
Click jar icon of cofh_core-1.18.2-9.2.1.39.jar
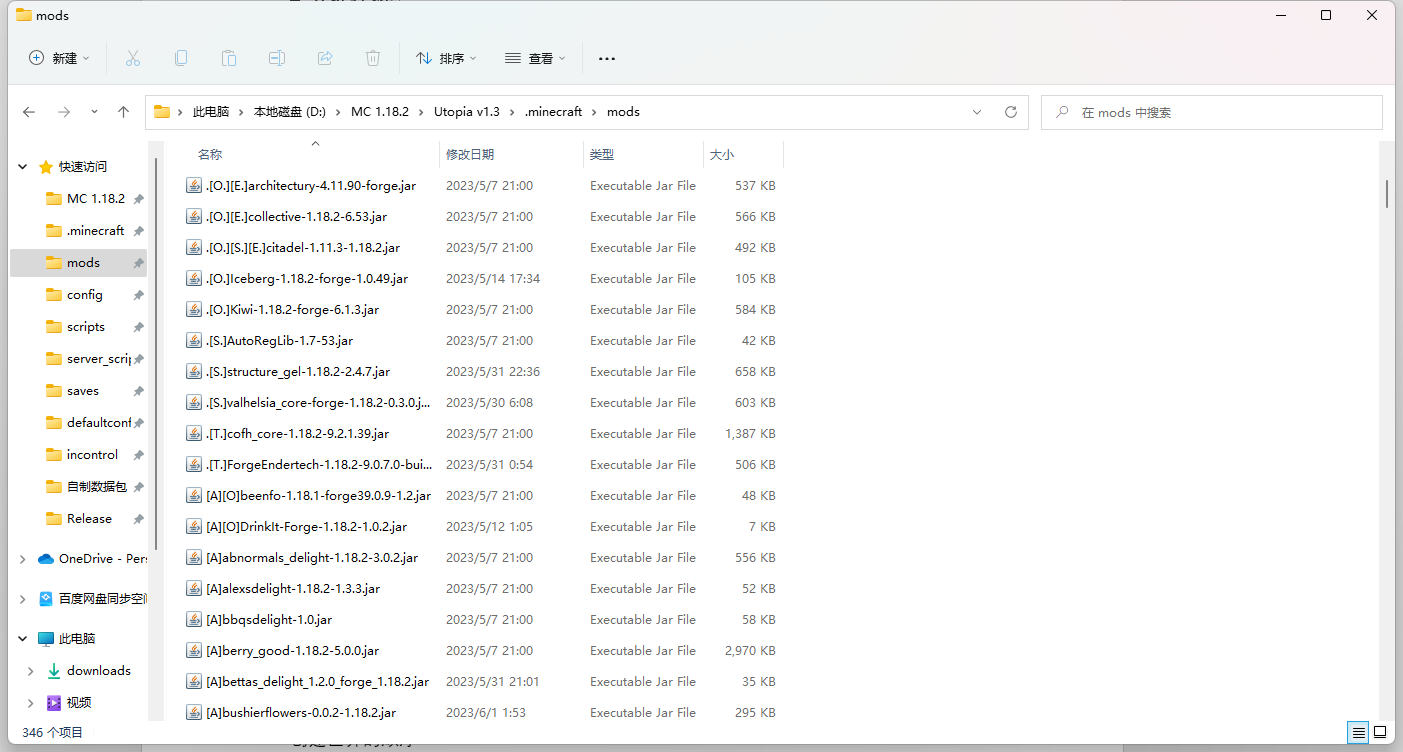(x=194, y=433)
